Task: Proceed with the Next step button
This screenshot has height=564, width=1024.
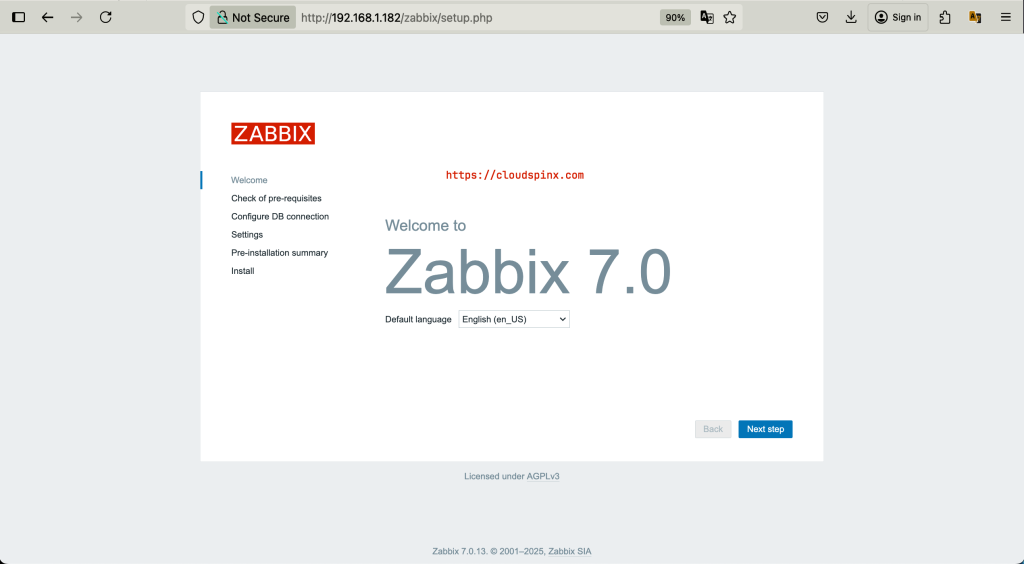Action: 765,429
